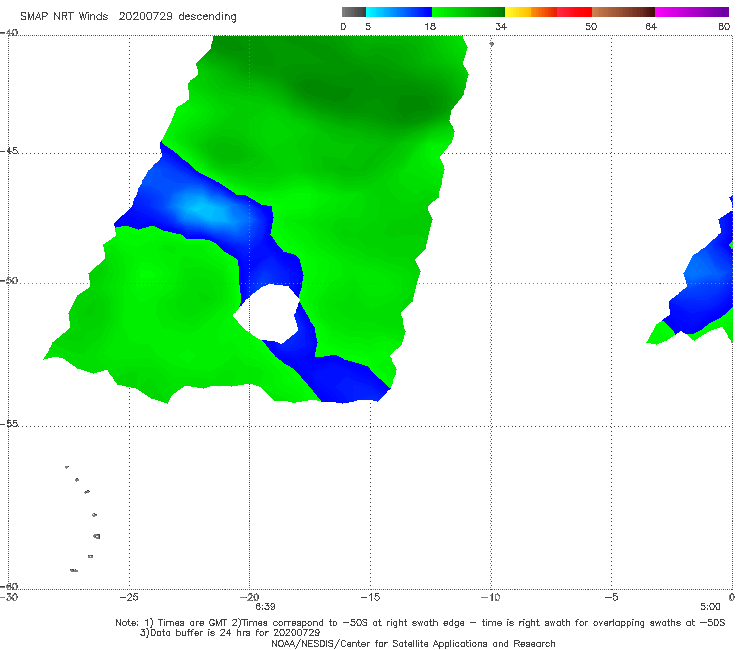Click the '-20' longitude axis label
The width and height of the screenshot is (740, 650).
pos(250,597)
